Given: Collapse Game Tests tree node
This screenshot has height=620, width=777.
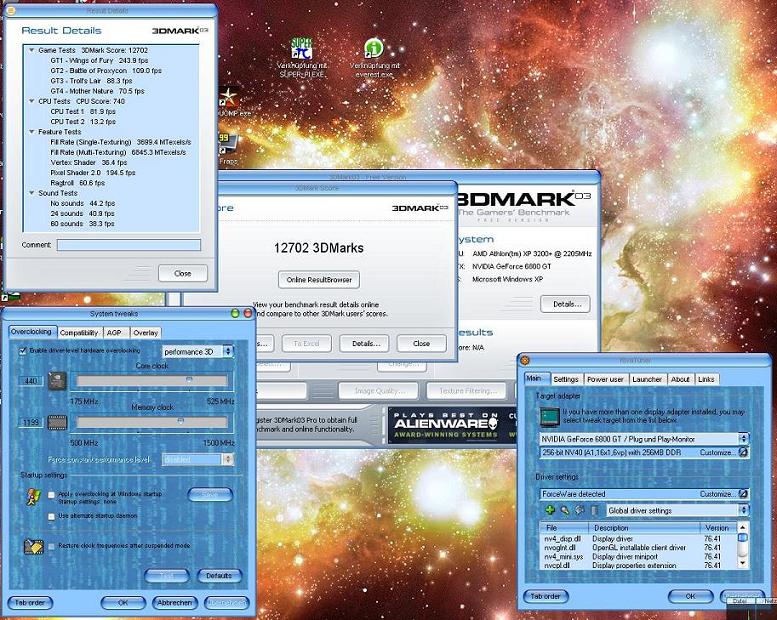Looking at the screenshot, I should tap(32, 51).
